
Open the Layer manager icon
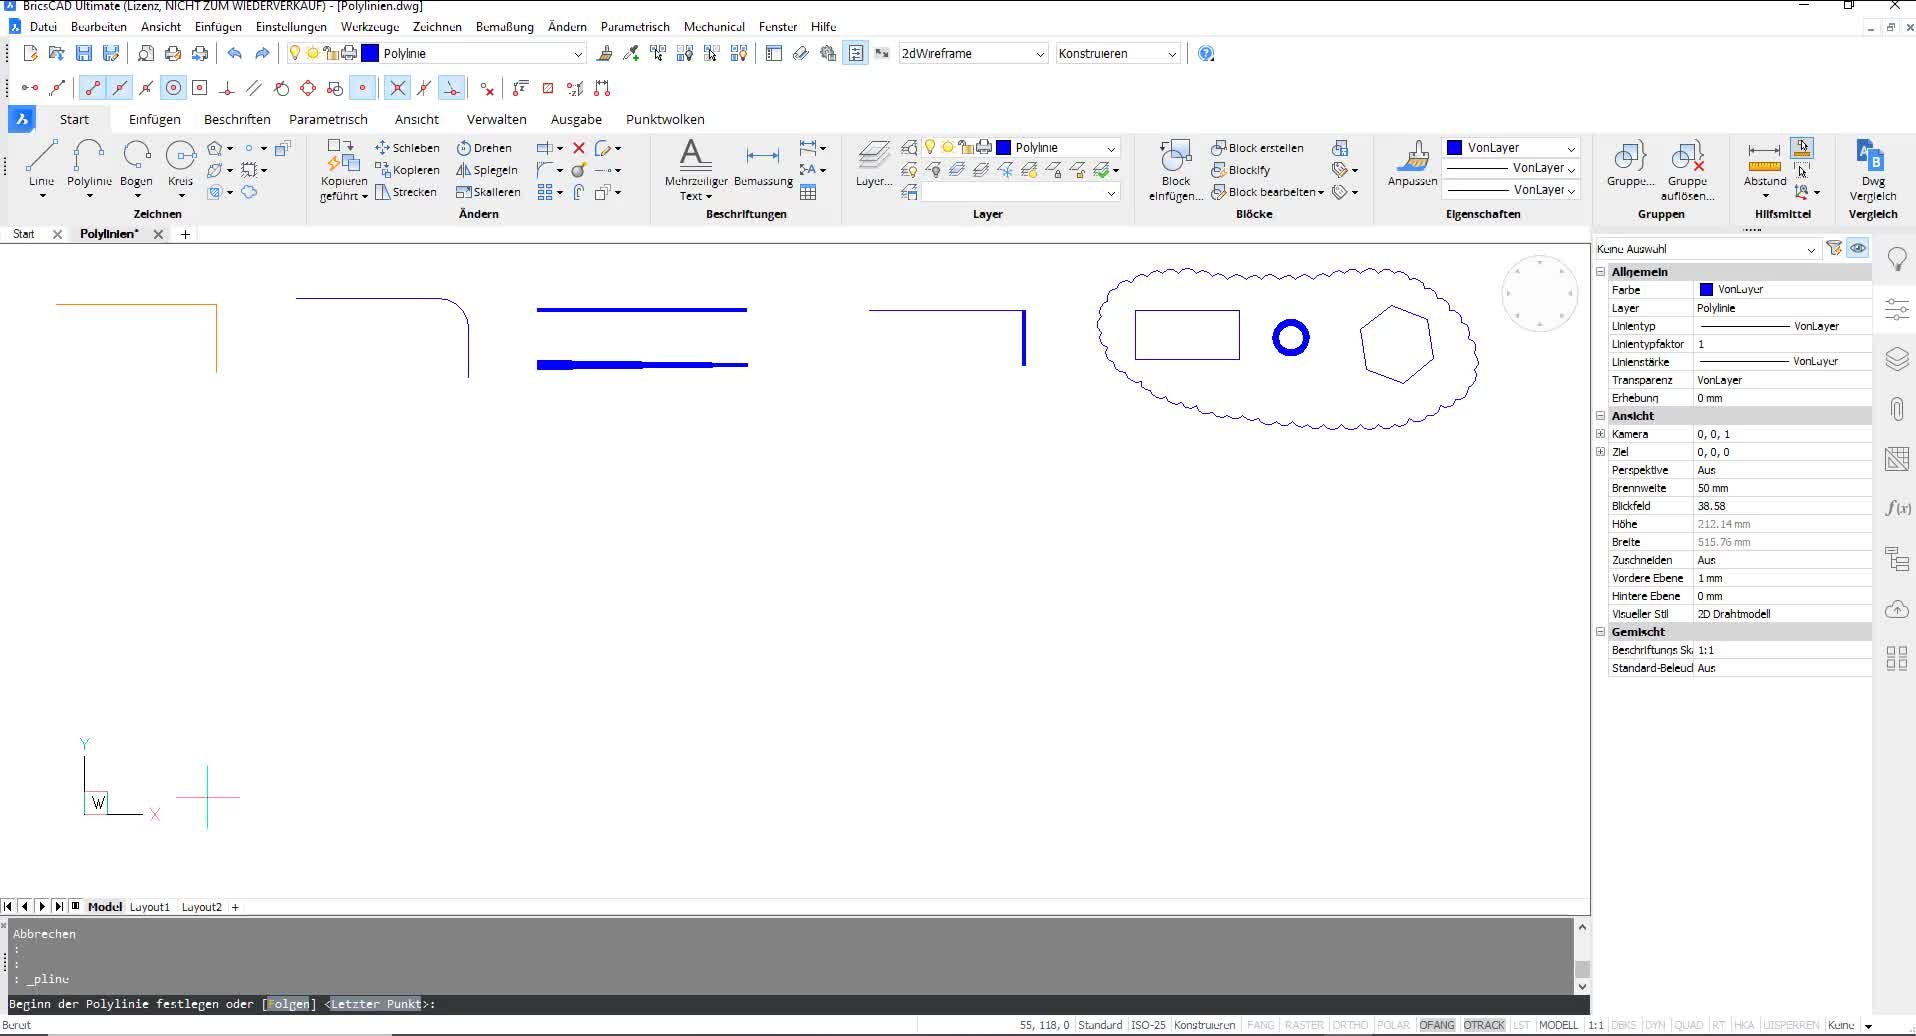click(874, 164)
